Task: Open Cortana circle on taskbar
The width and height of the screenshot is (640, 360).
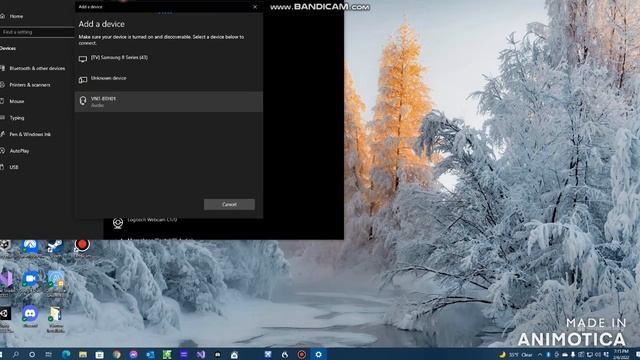Action: point(32,355)
